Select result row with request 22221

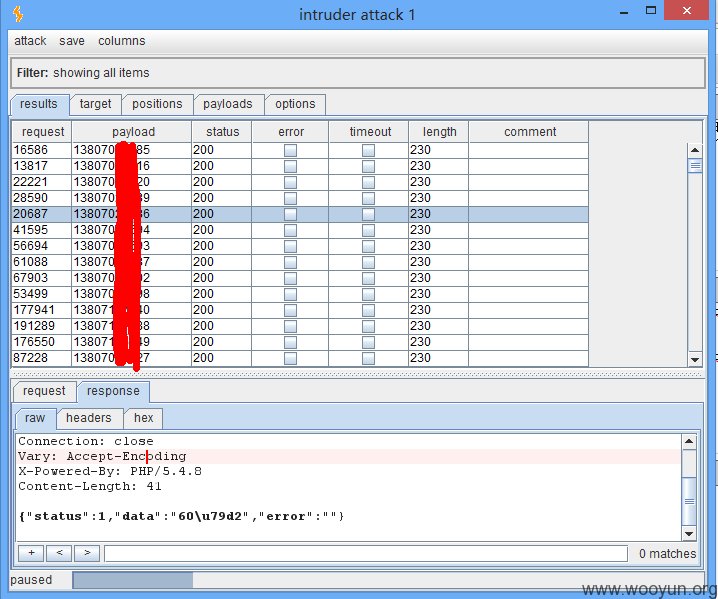[x=300, y=182]
